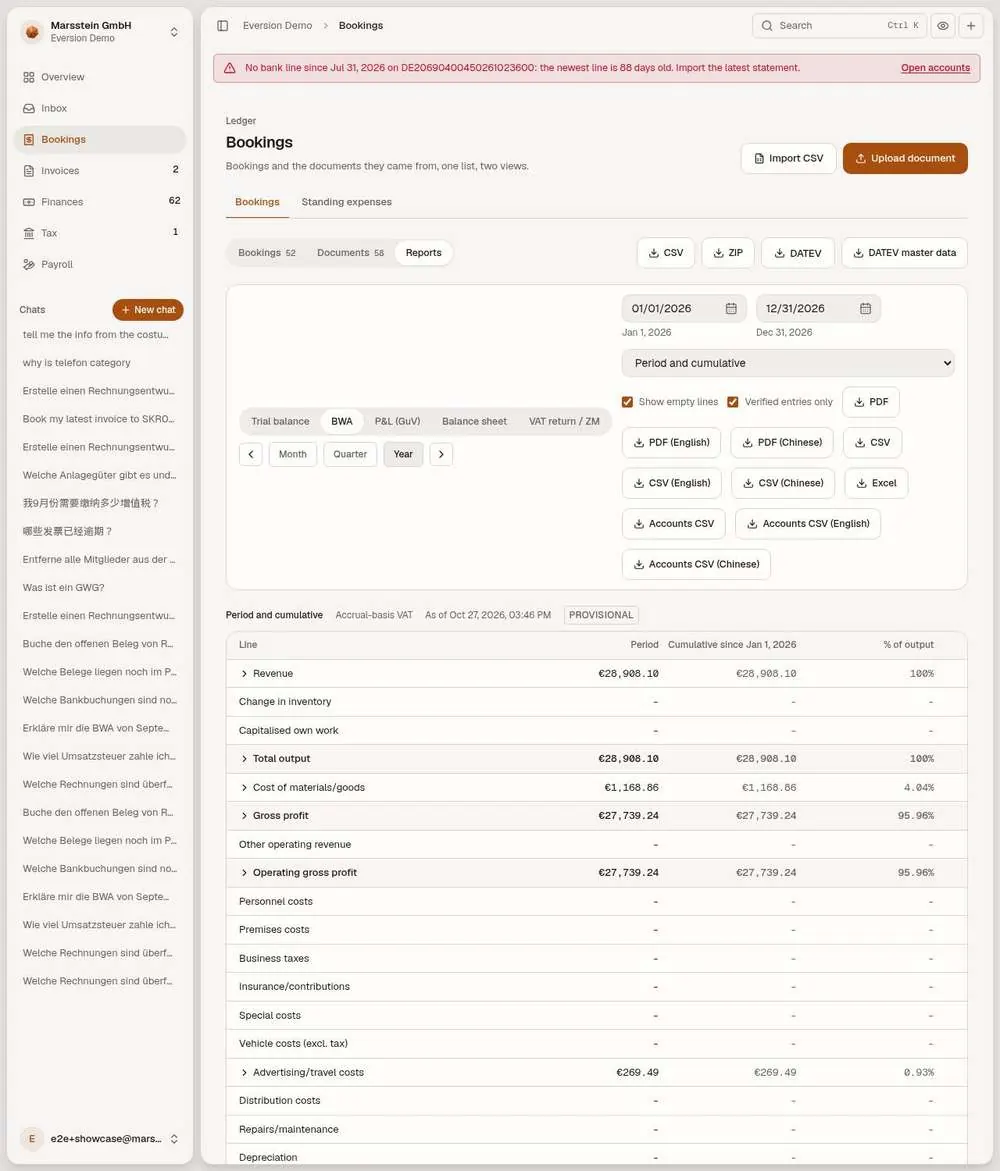Go to previous period arrow
Image resolution: width=1000 pixels, height=1171 pixels.
pyautogui.click(x=251, y=454)
